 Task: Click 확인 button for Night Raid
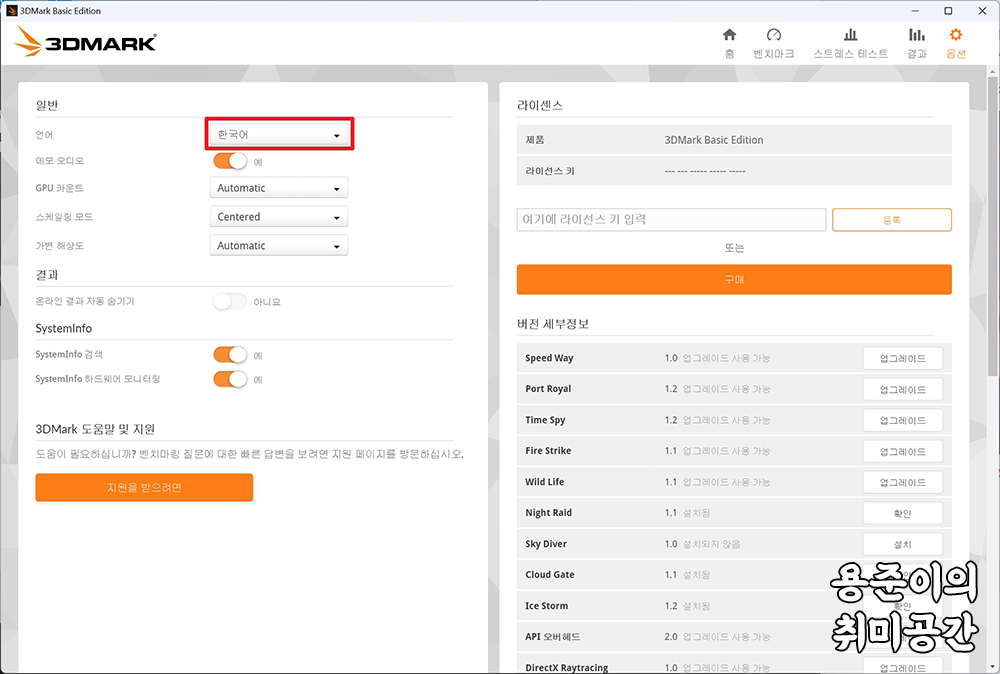click(902, 513)
